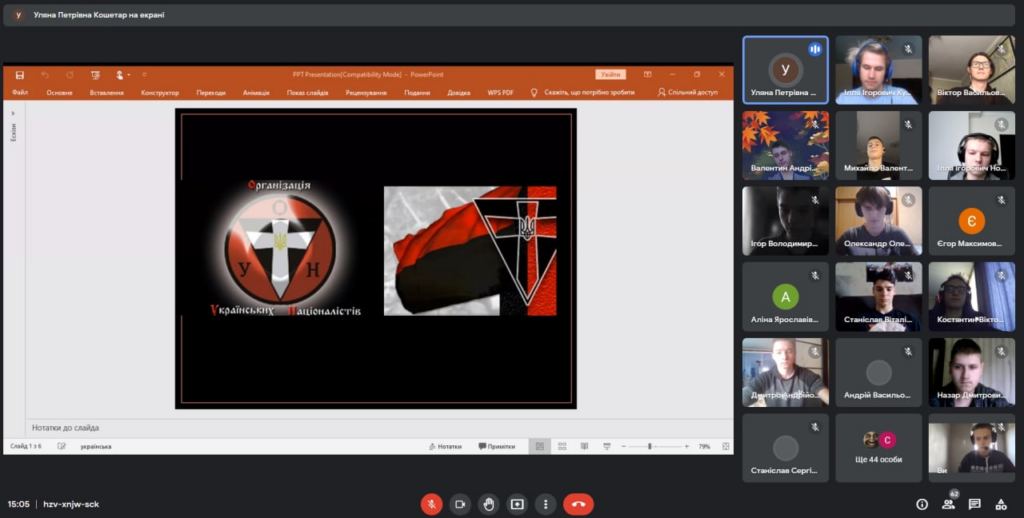The width and height of the screenshot is (1024, 518).
Task: Open the activities shapes icon
Action: point(1001,504)
